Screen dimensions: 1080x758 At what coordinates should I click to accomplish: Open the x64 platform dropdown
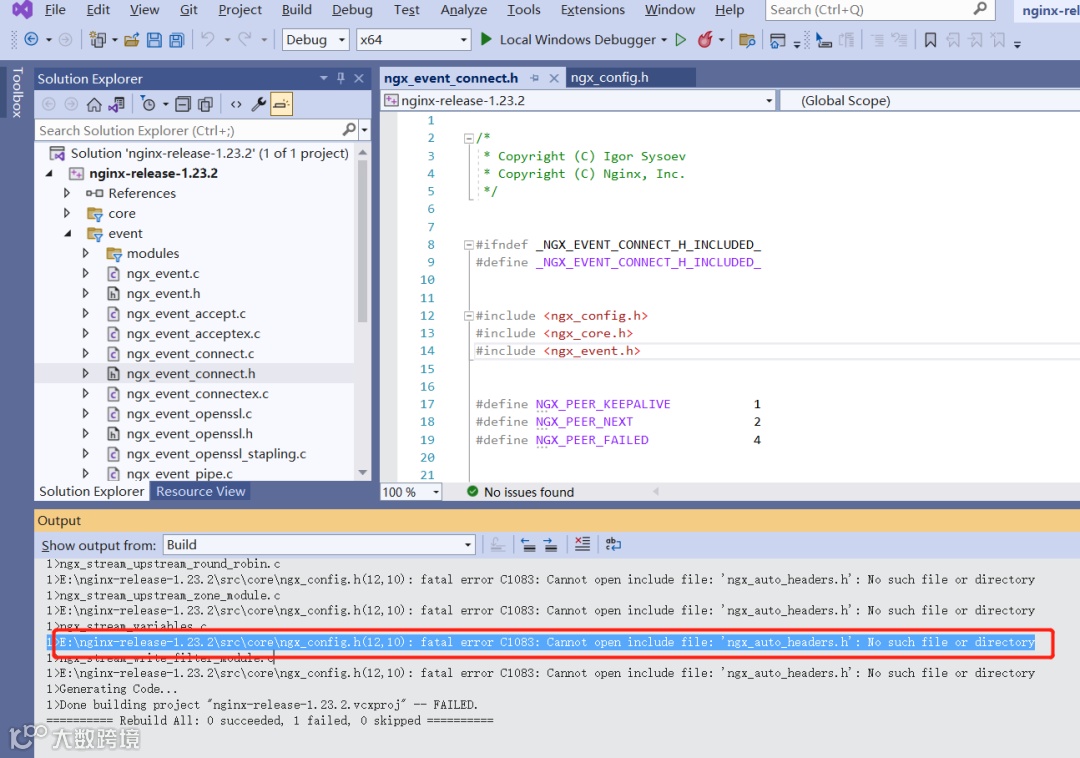[x=413, y=39]
